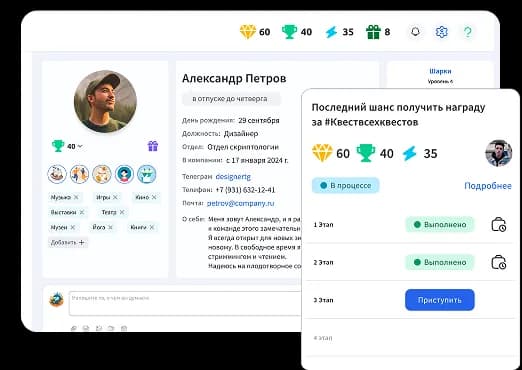Click the name Александр Петров heading
This screenshot has height=370, width=522.
point(234,78)
